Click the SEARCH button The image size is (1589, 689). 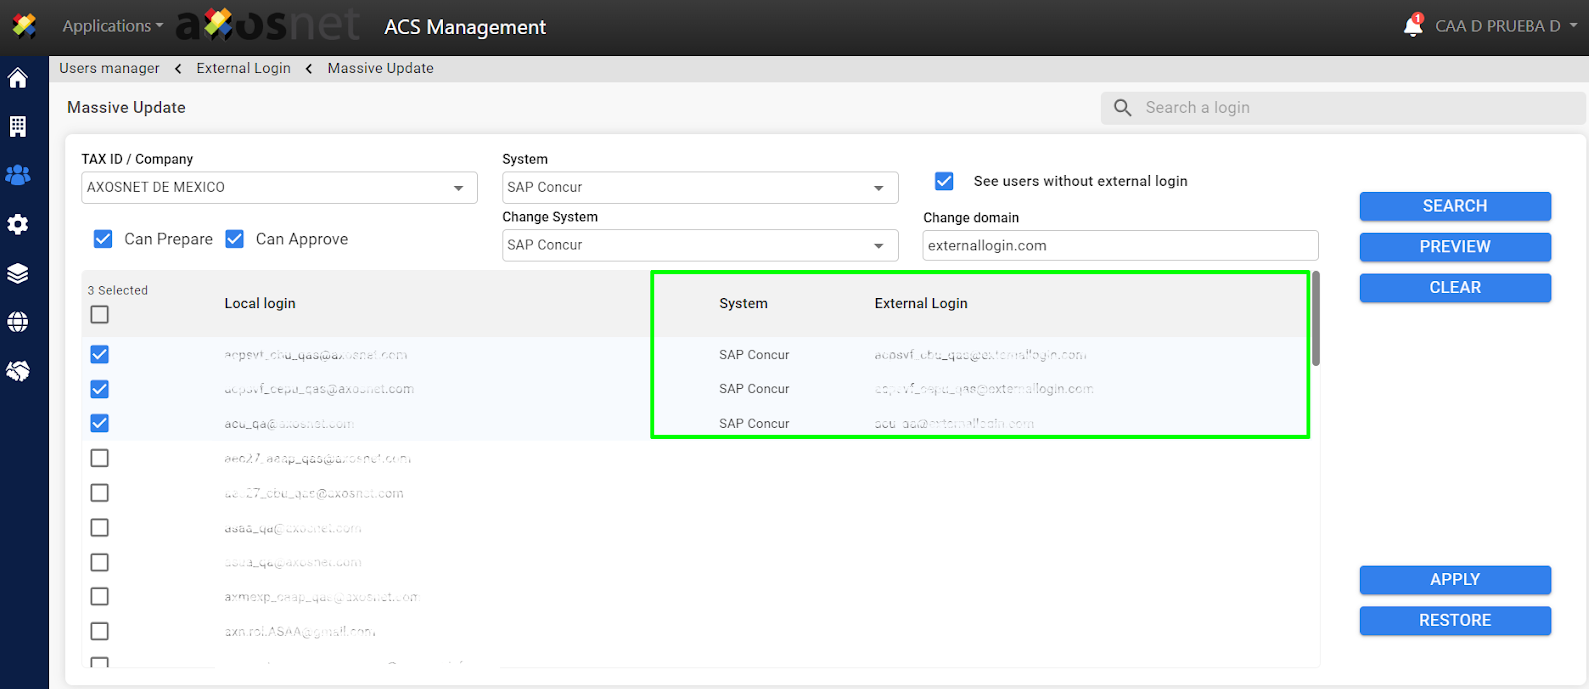[1454, 206]
